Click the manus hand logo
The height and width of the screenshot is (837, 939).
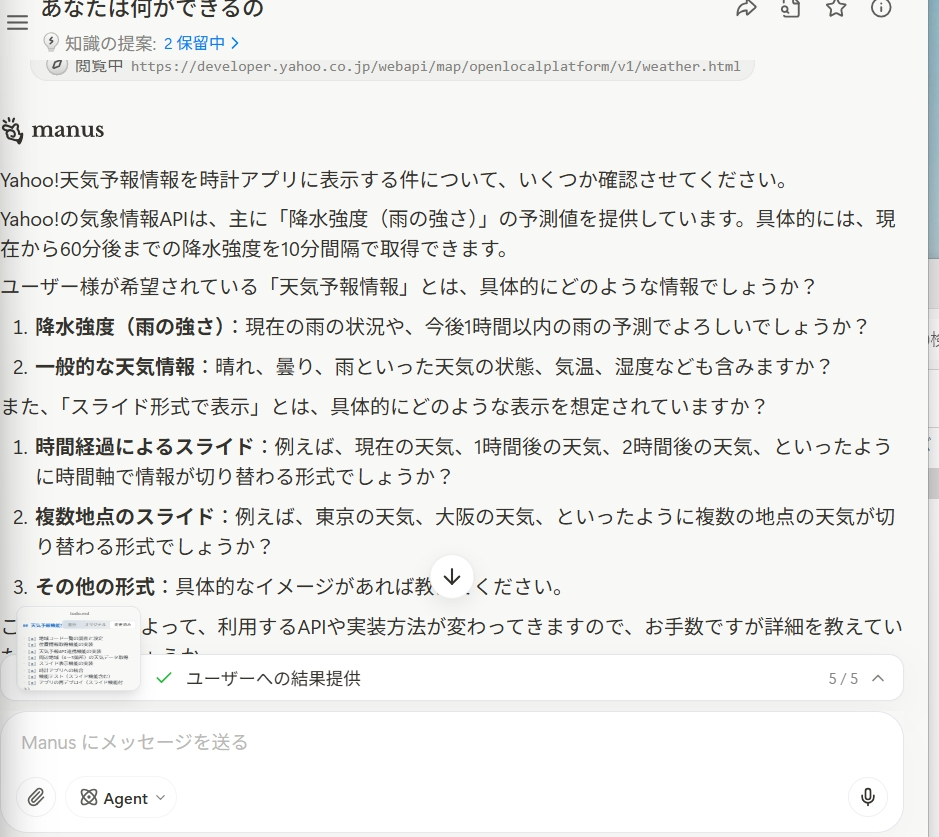tap(12, 130)
